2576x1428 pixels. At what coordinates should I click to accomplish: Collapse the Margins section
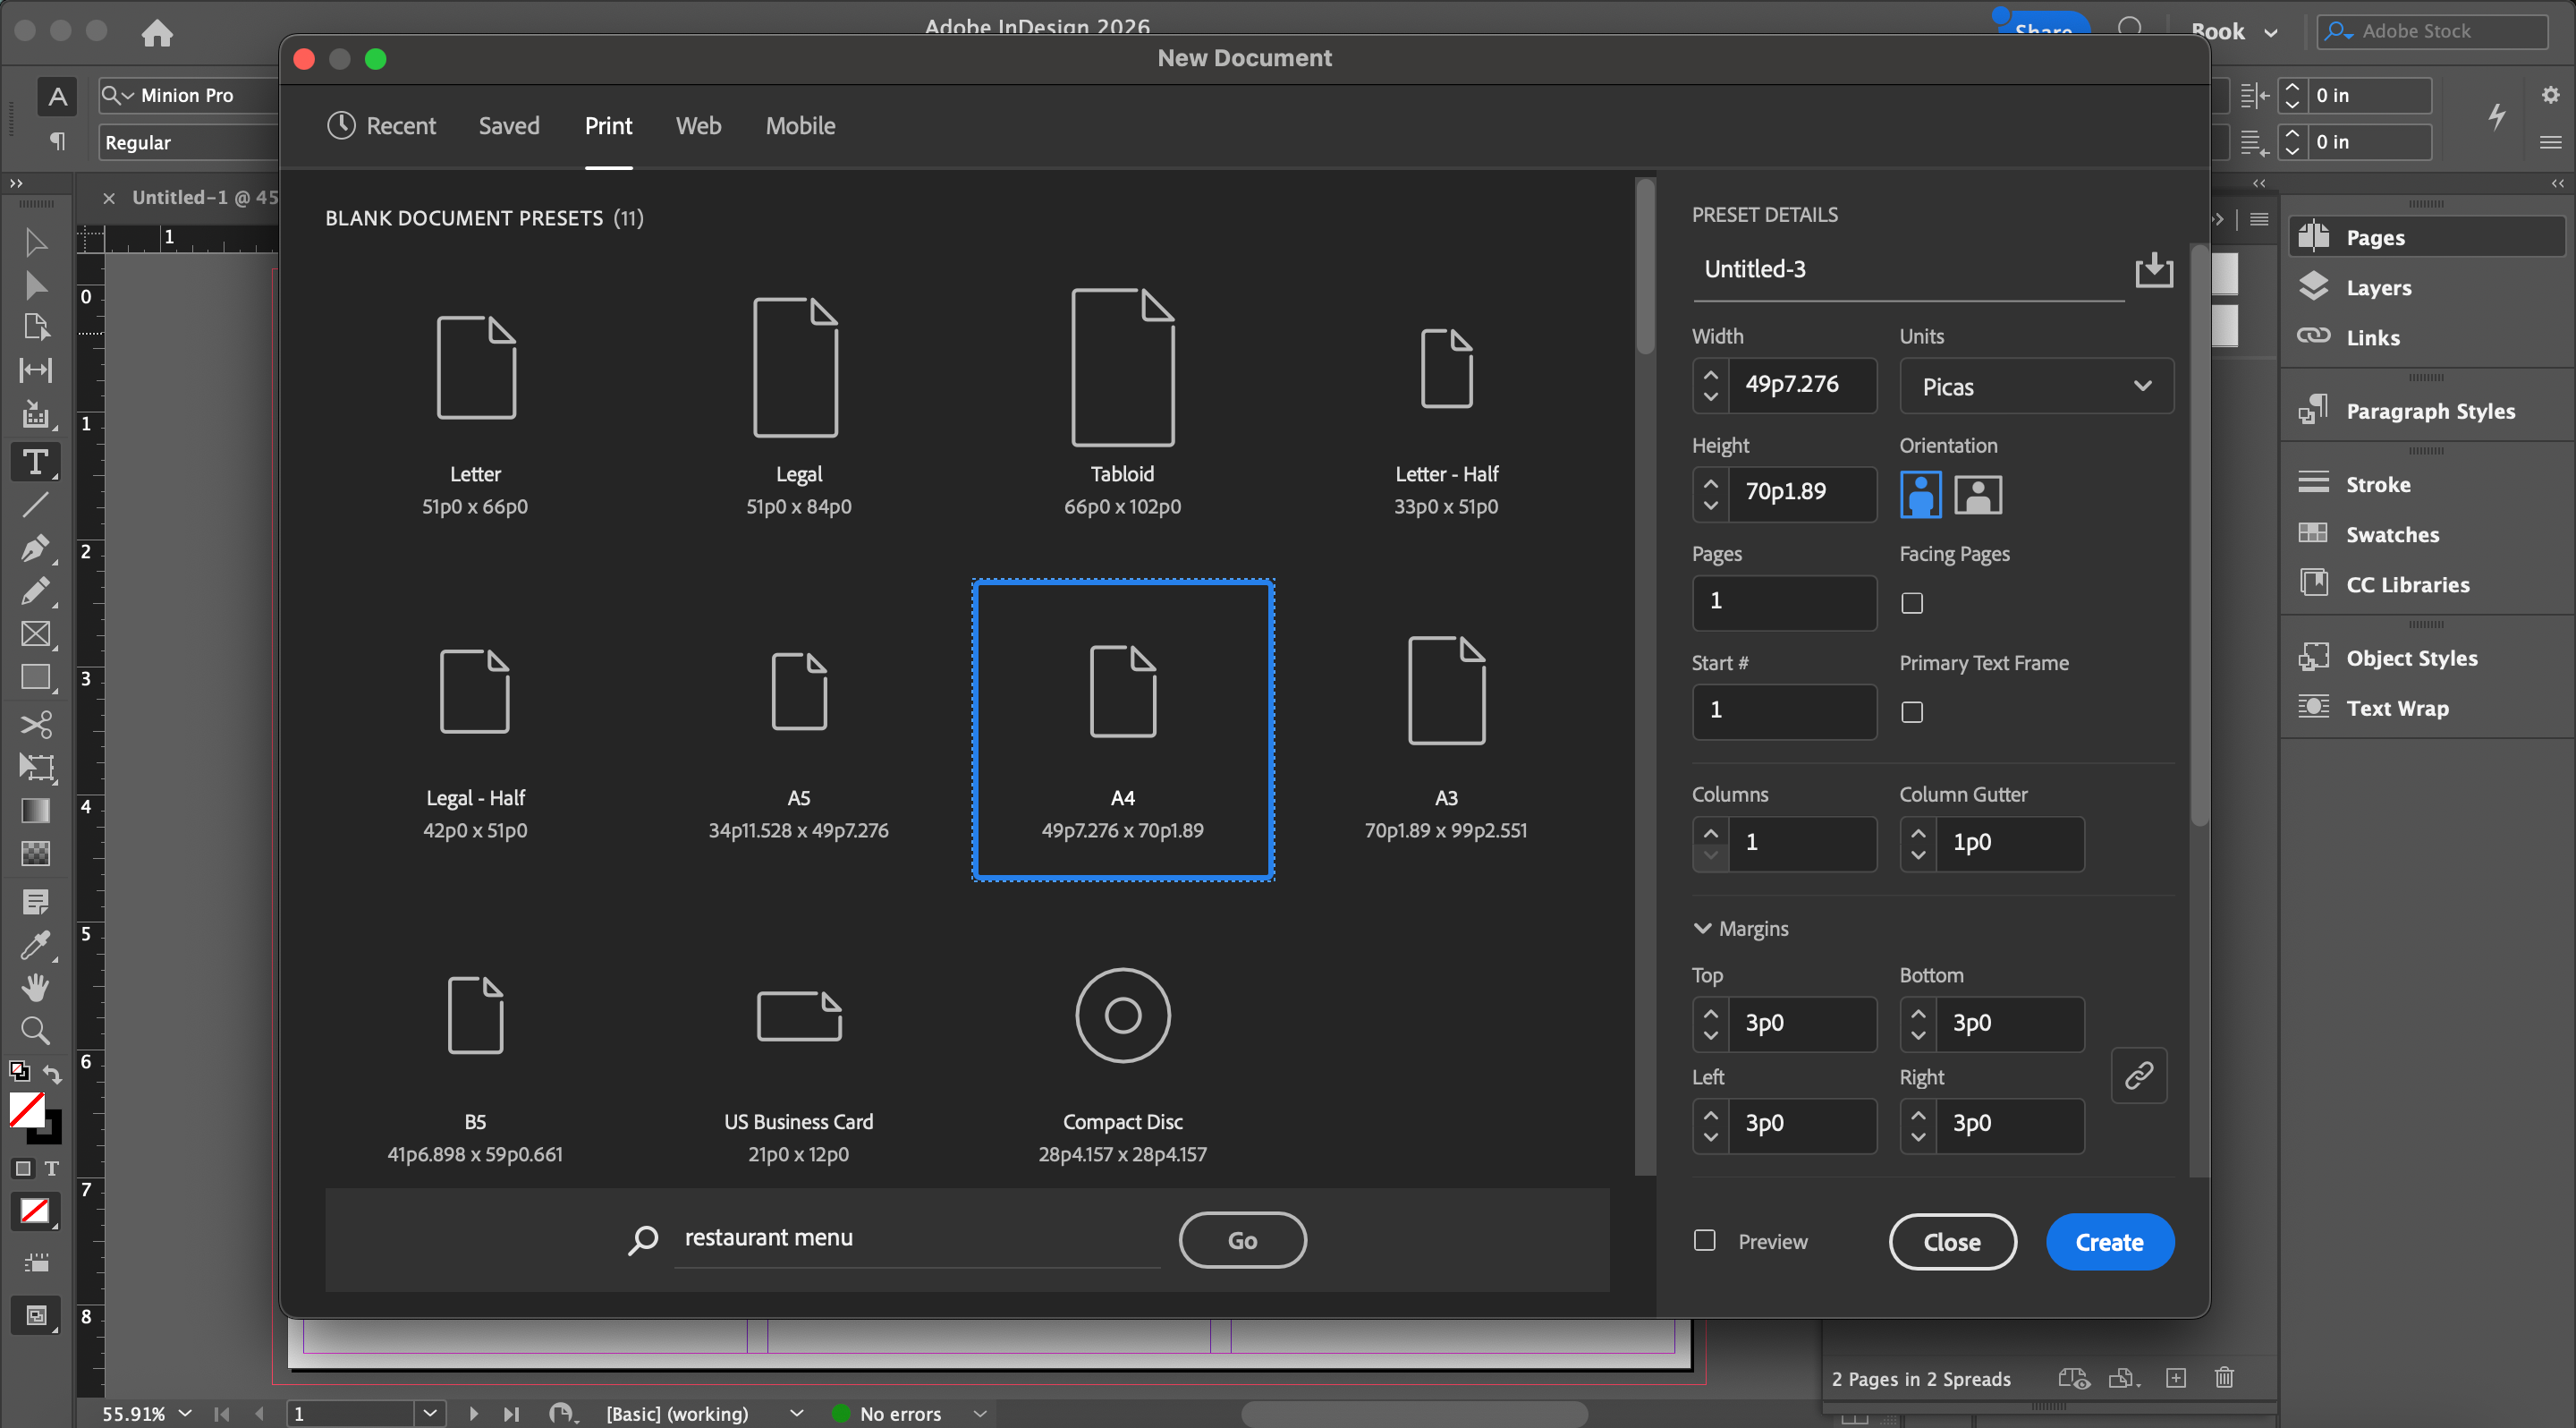[1702, 928]
